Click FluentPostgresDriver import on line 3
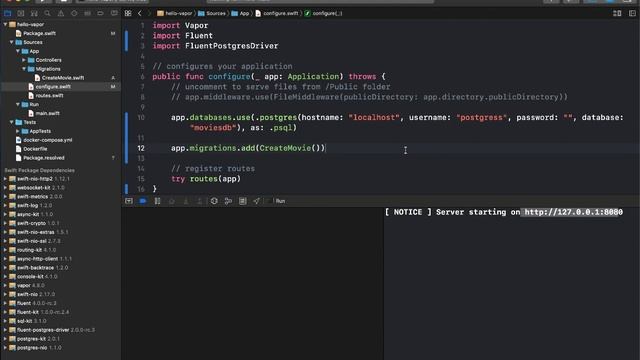Viewport: 640px width, 360px height. click(x=231, y=46)
